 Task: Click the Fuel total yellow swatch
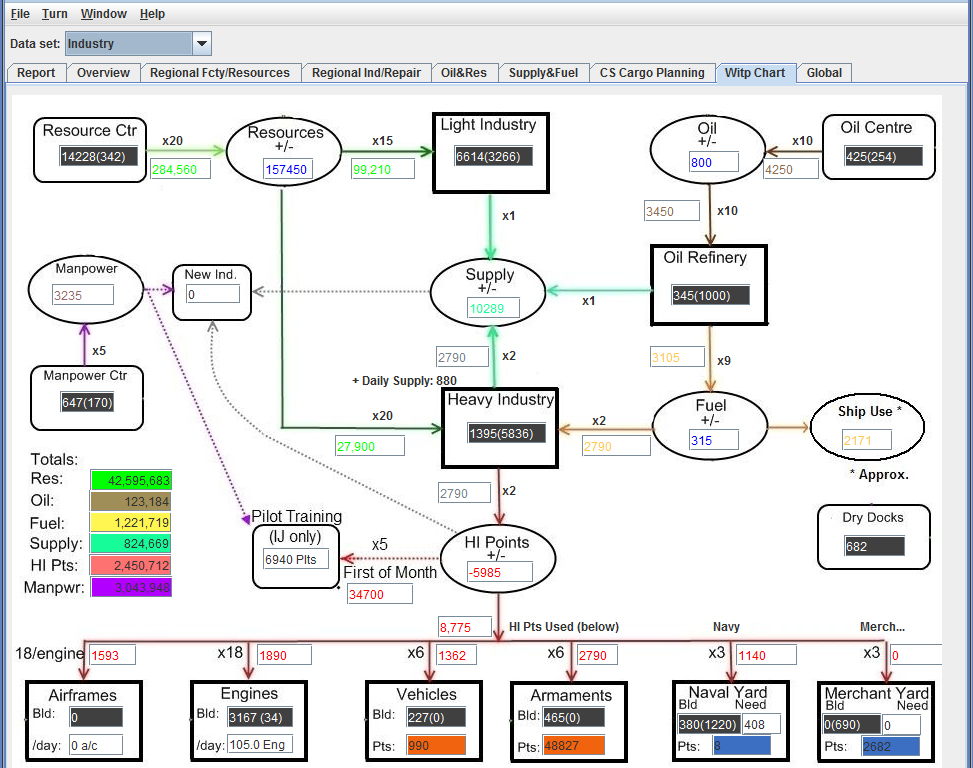131,522
